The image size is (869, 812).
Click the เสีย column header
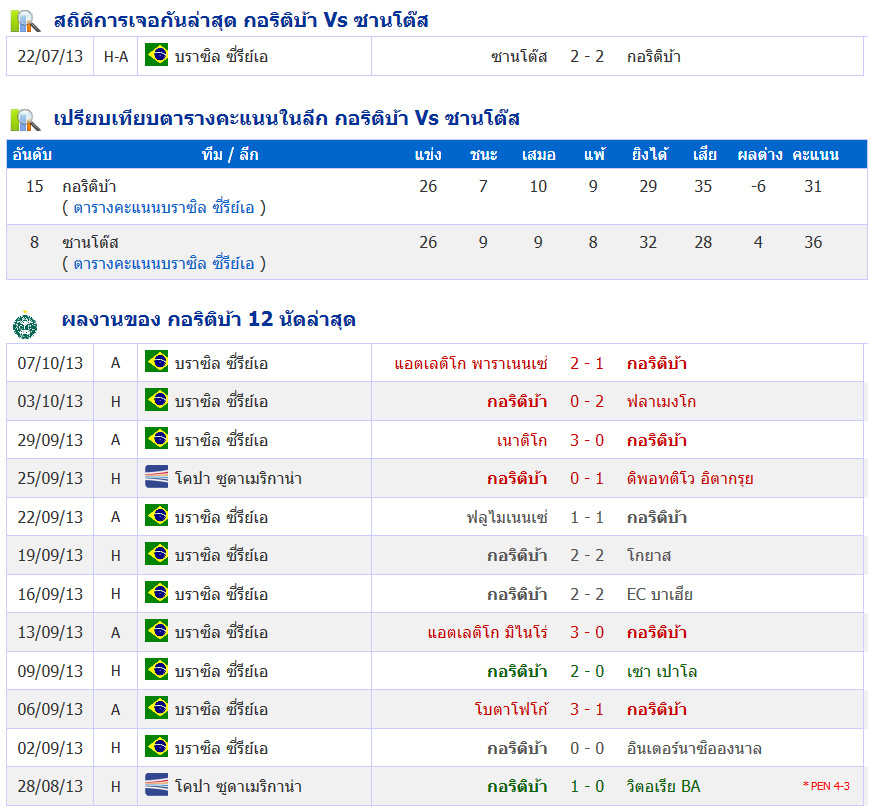point(704,155)
